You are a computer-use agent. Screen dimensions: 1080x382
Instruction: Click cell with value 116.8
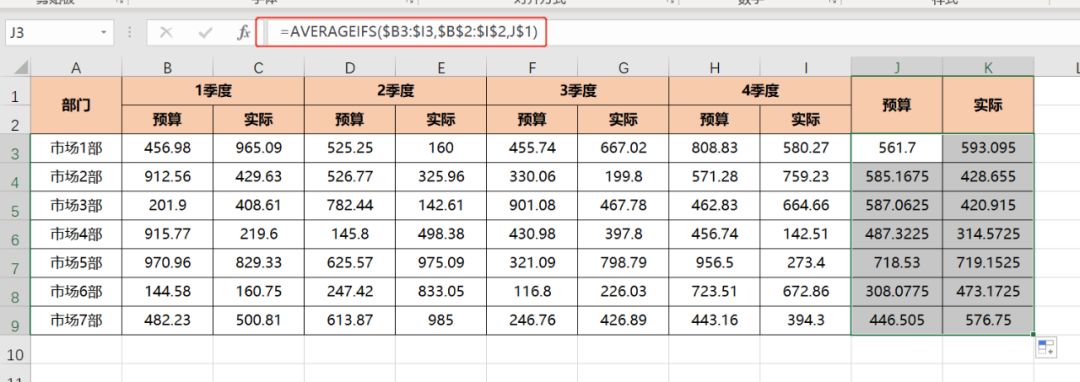[532, 292]
